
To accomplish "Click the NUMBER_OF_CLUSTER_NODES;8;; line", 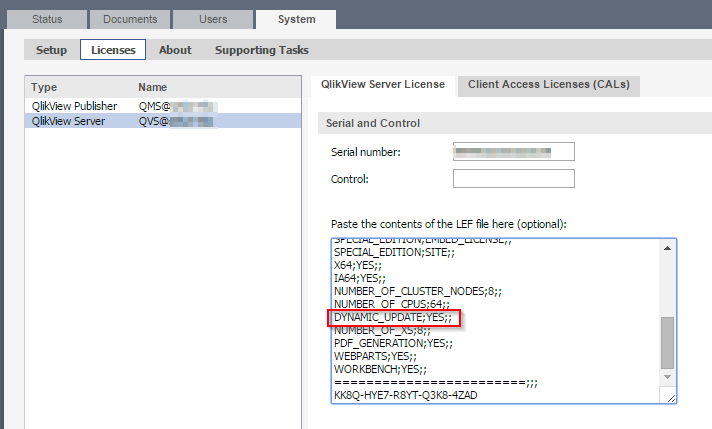I will [418, 291].
